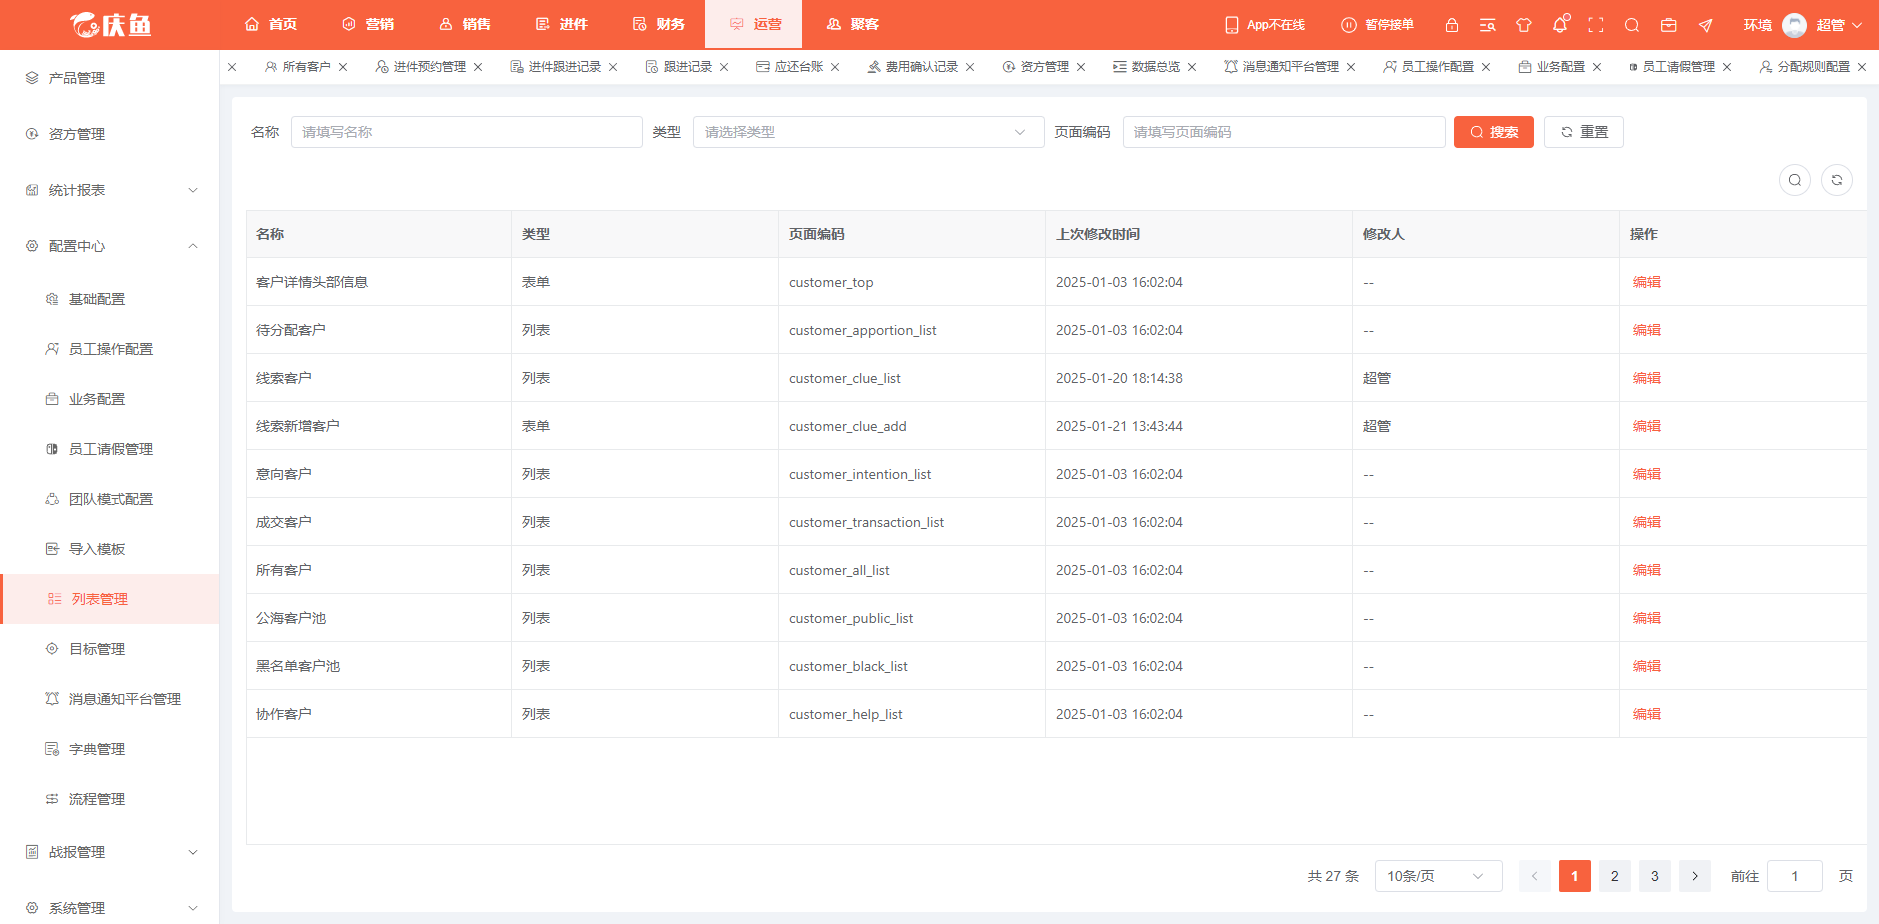
Task: Select 运营 top menu
Action: click(x=755, y=24)
